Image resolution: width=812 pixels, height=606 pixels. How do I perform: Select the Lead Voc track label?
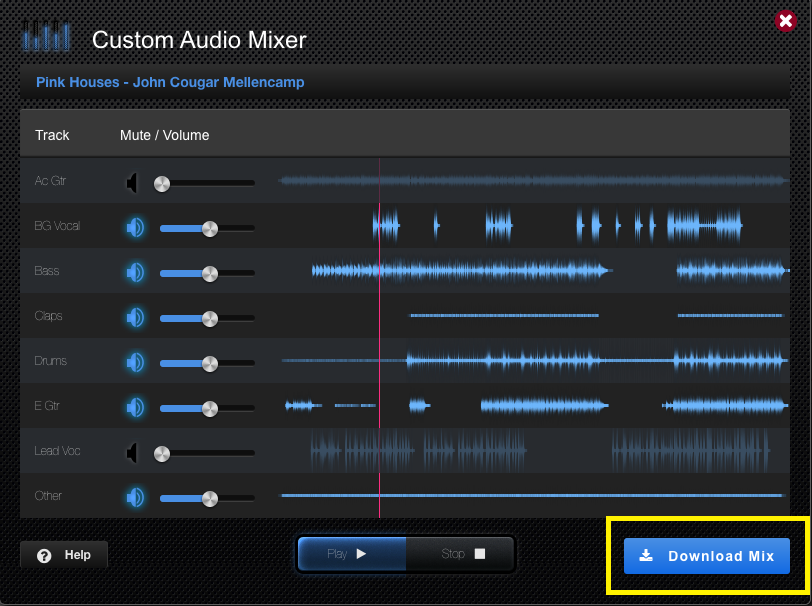click(57, 451)
